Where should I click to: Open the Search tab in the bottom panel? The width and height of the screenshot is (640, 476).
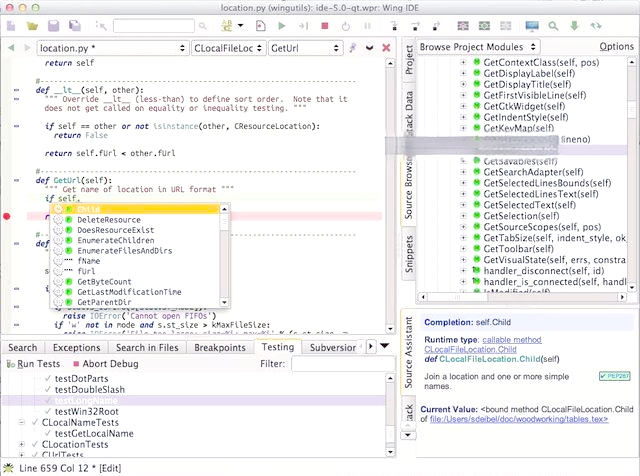coord(22,348)
